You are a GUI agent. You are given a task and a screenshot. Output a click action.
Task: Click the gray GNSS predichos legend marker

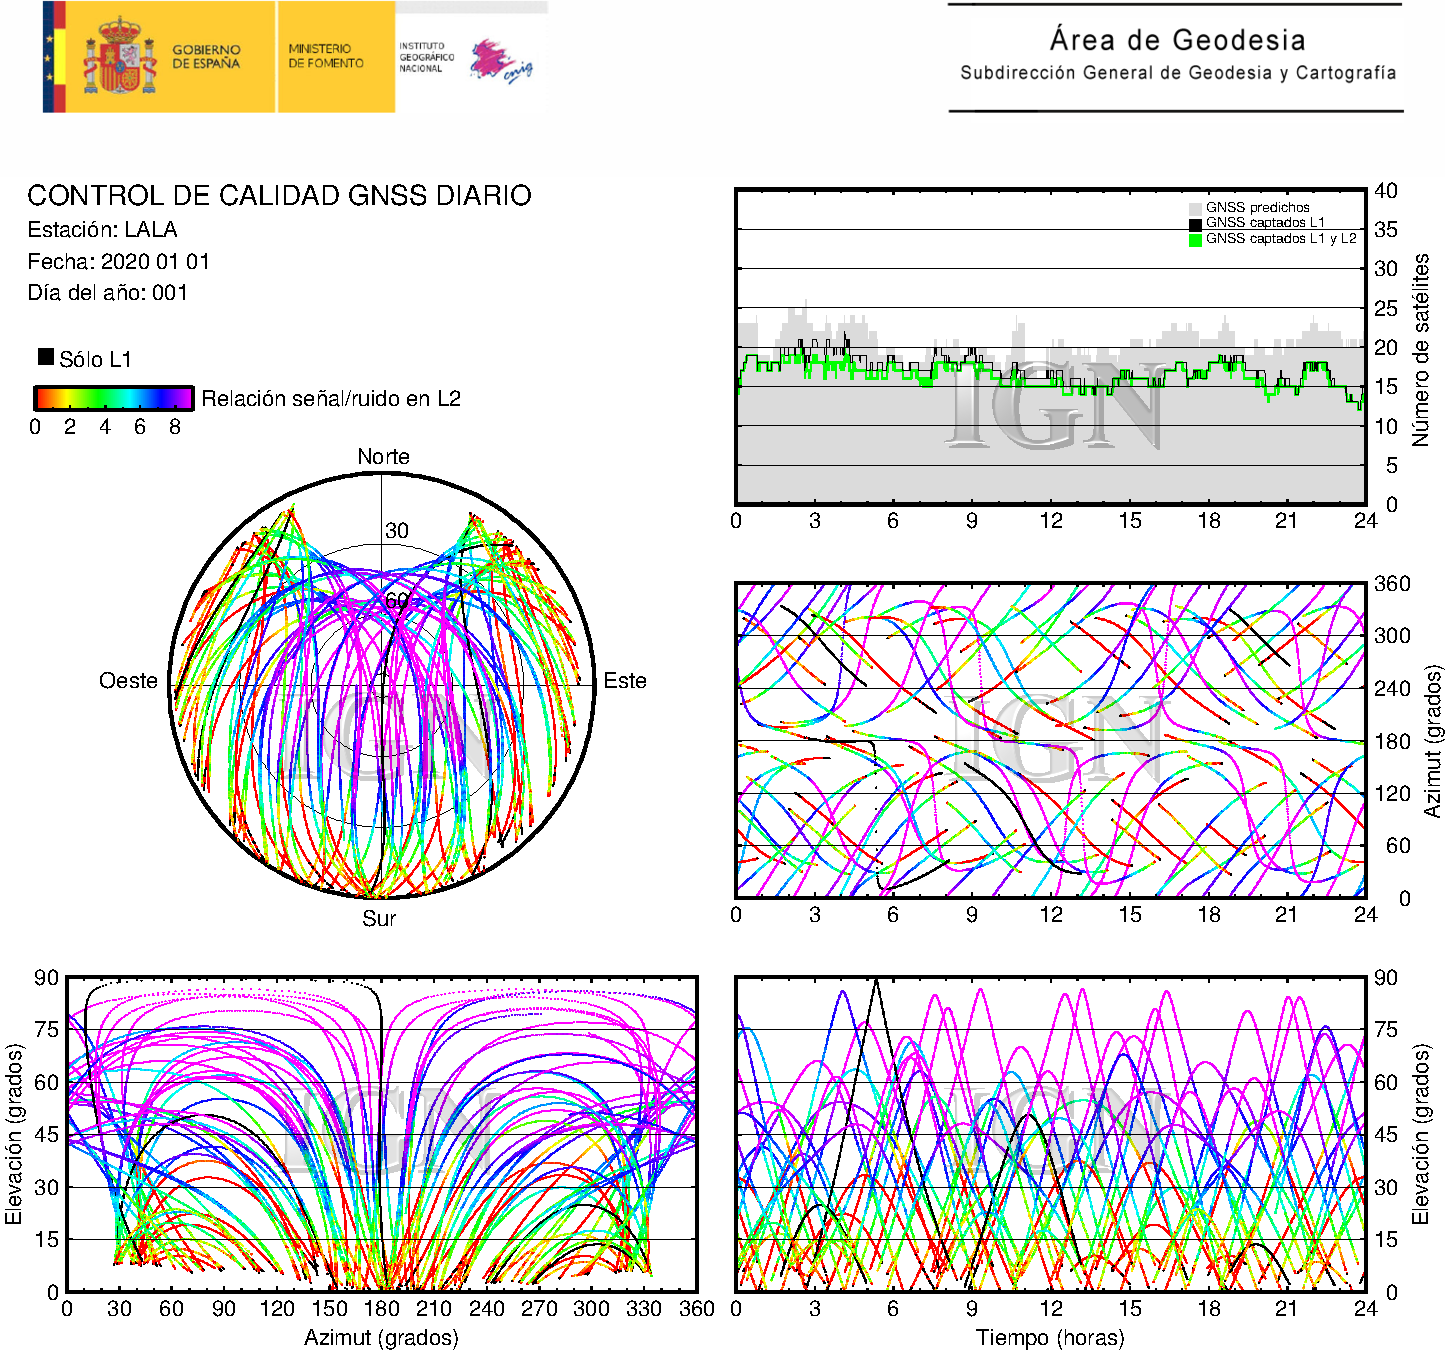point(1195,208)
